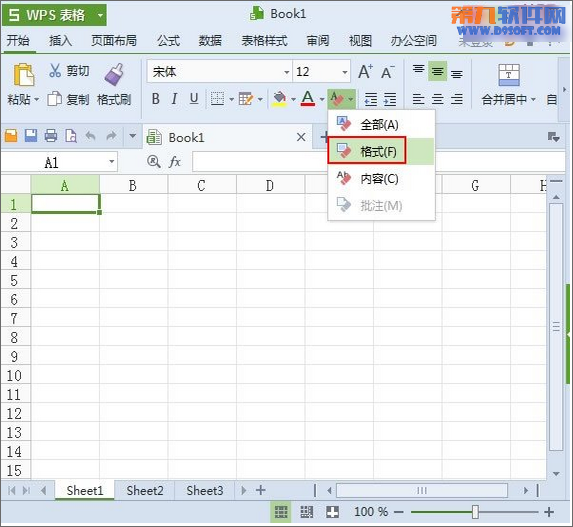
Task: Switch to the Sheet2 tab
Action: 145,490
